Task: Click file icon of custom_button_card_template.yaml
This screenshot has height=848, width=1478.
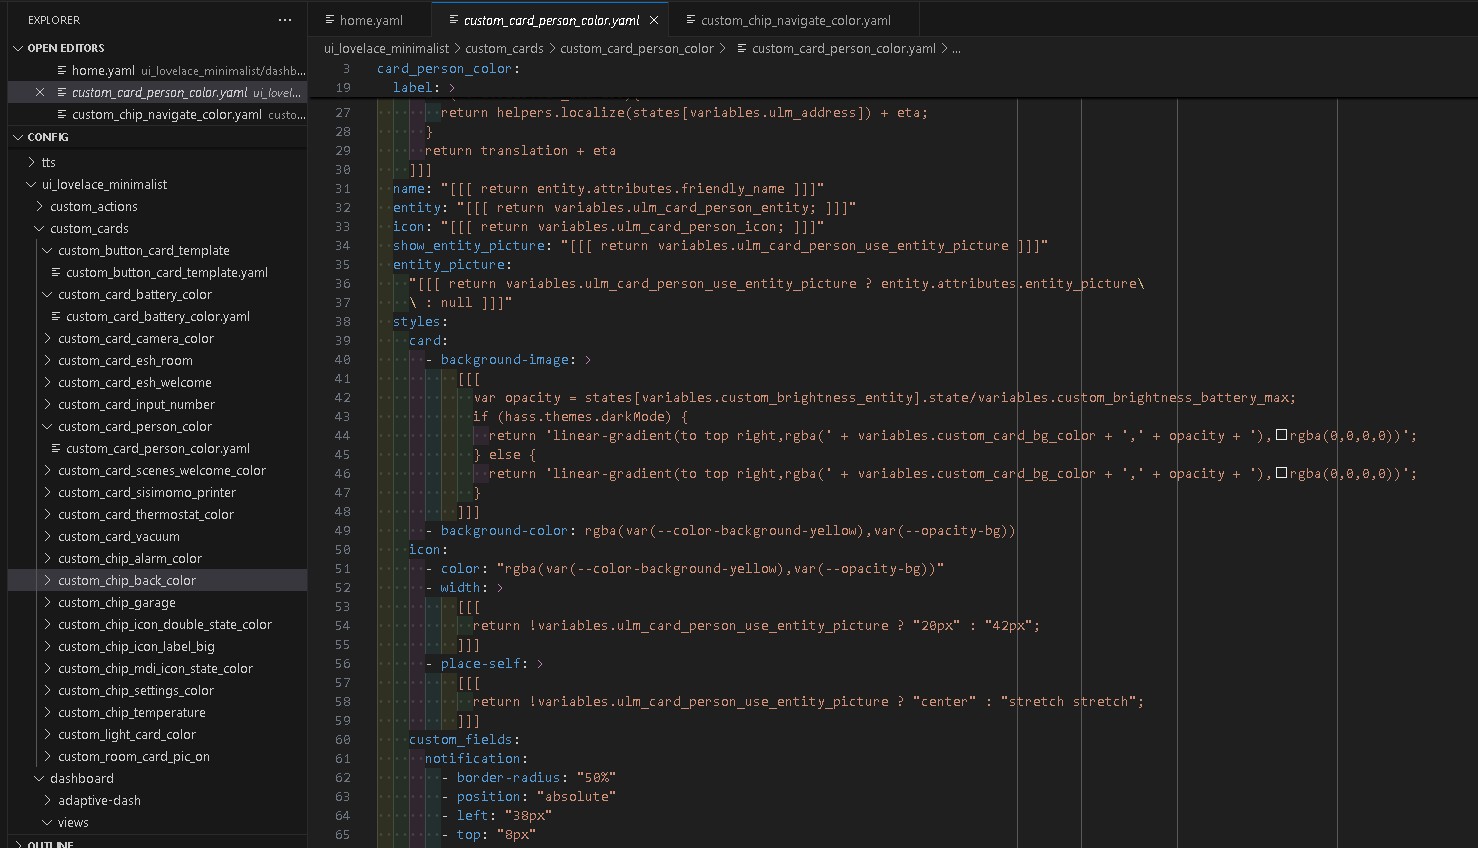Action: pos(57,272)
